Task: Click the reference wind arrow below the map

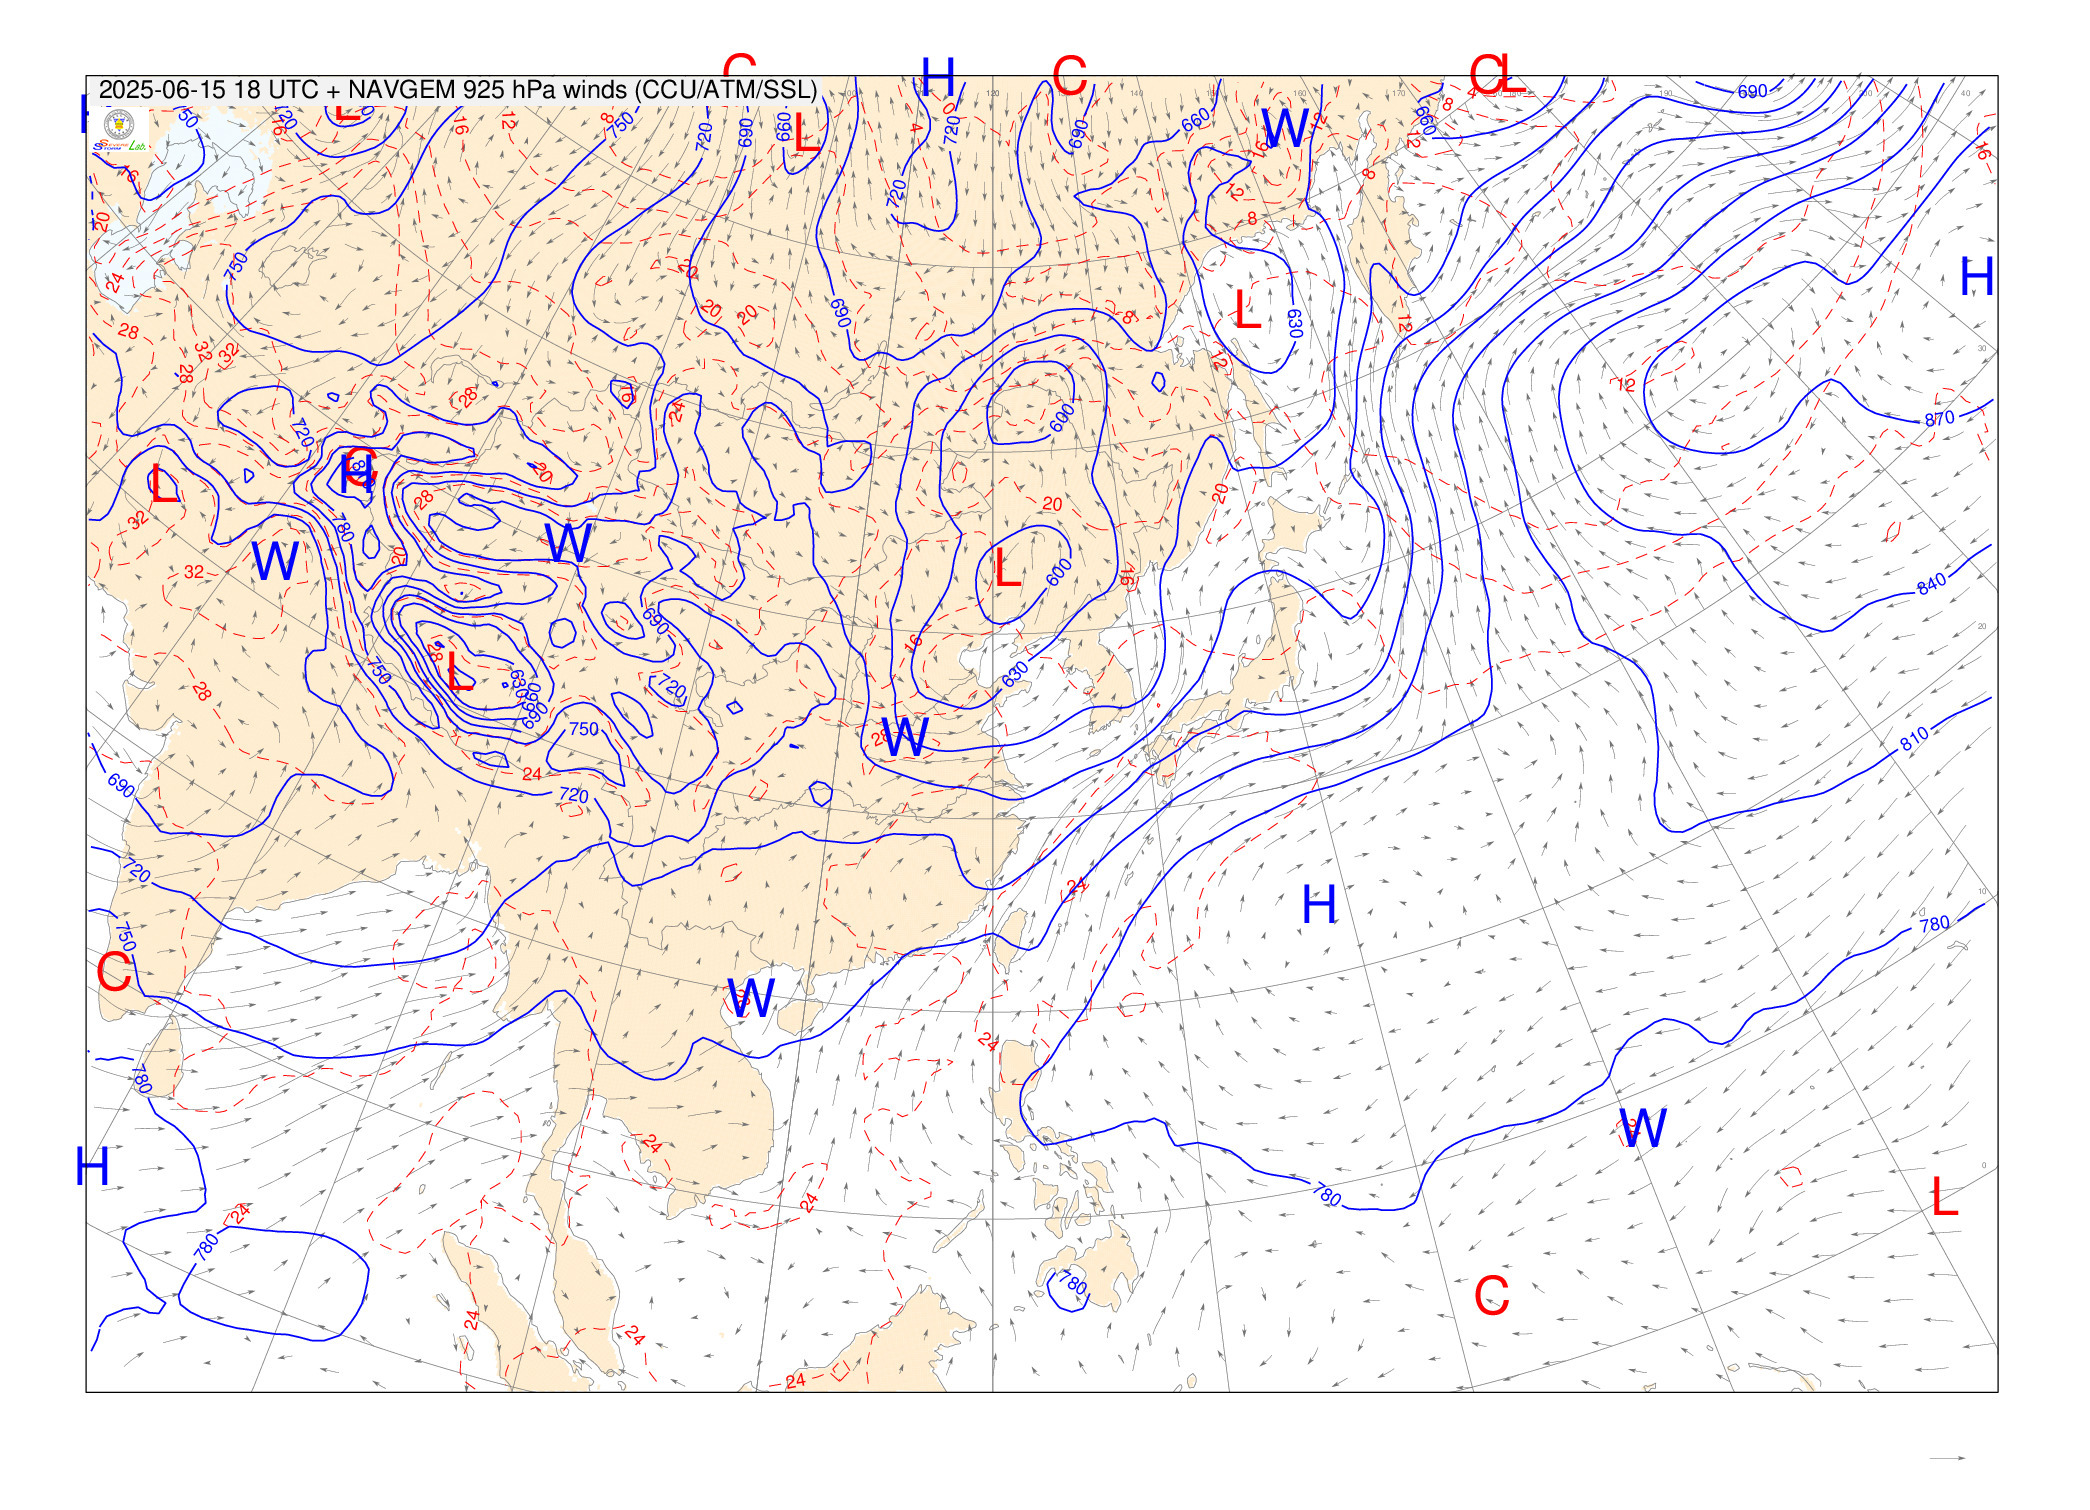Action: coord(1947,1458)
